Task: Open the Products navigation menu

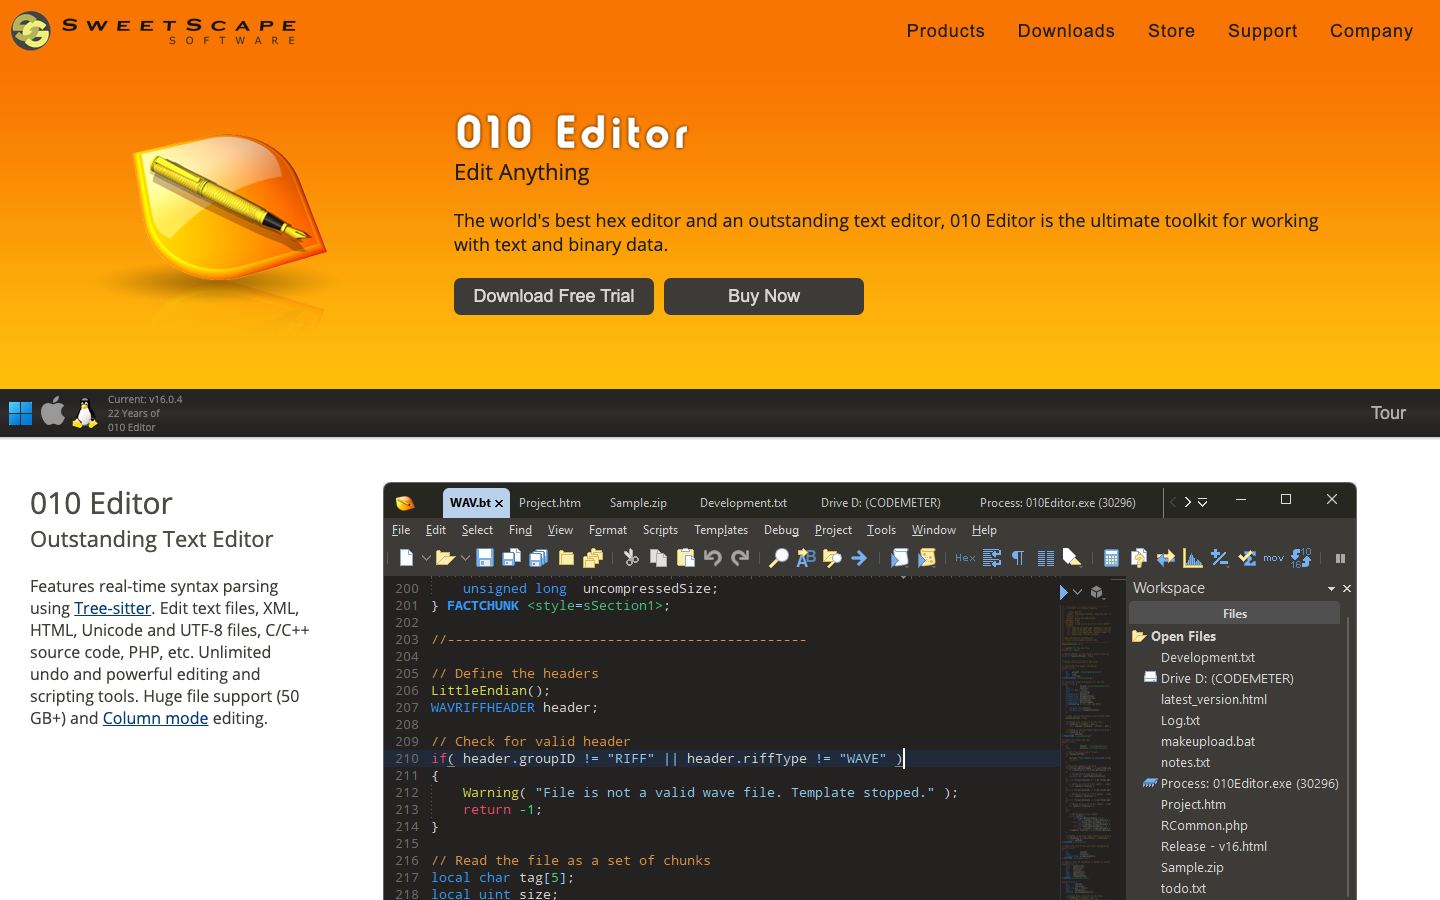Action: click(946, 31)
